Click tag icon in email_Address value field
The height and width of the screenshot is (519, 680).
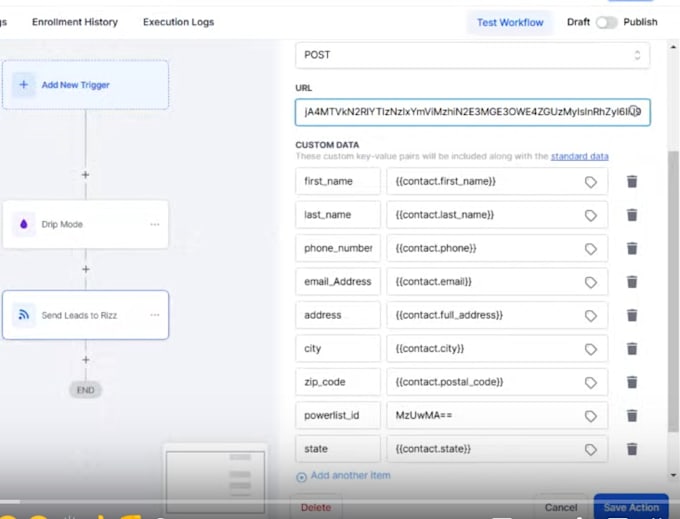[591, 282]
